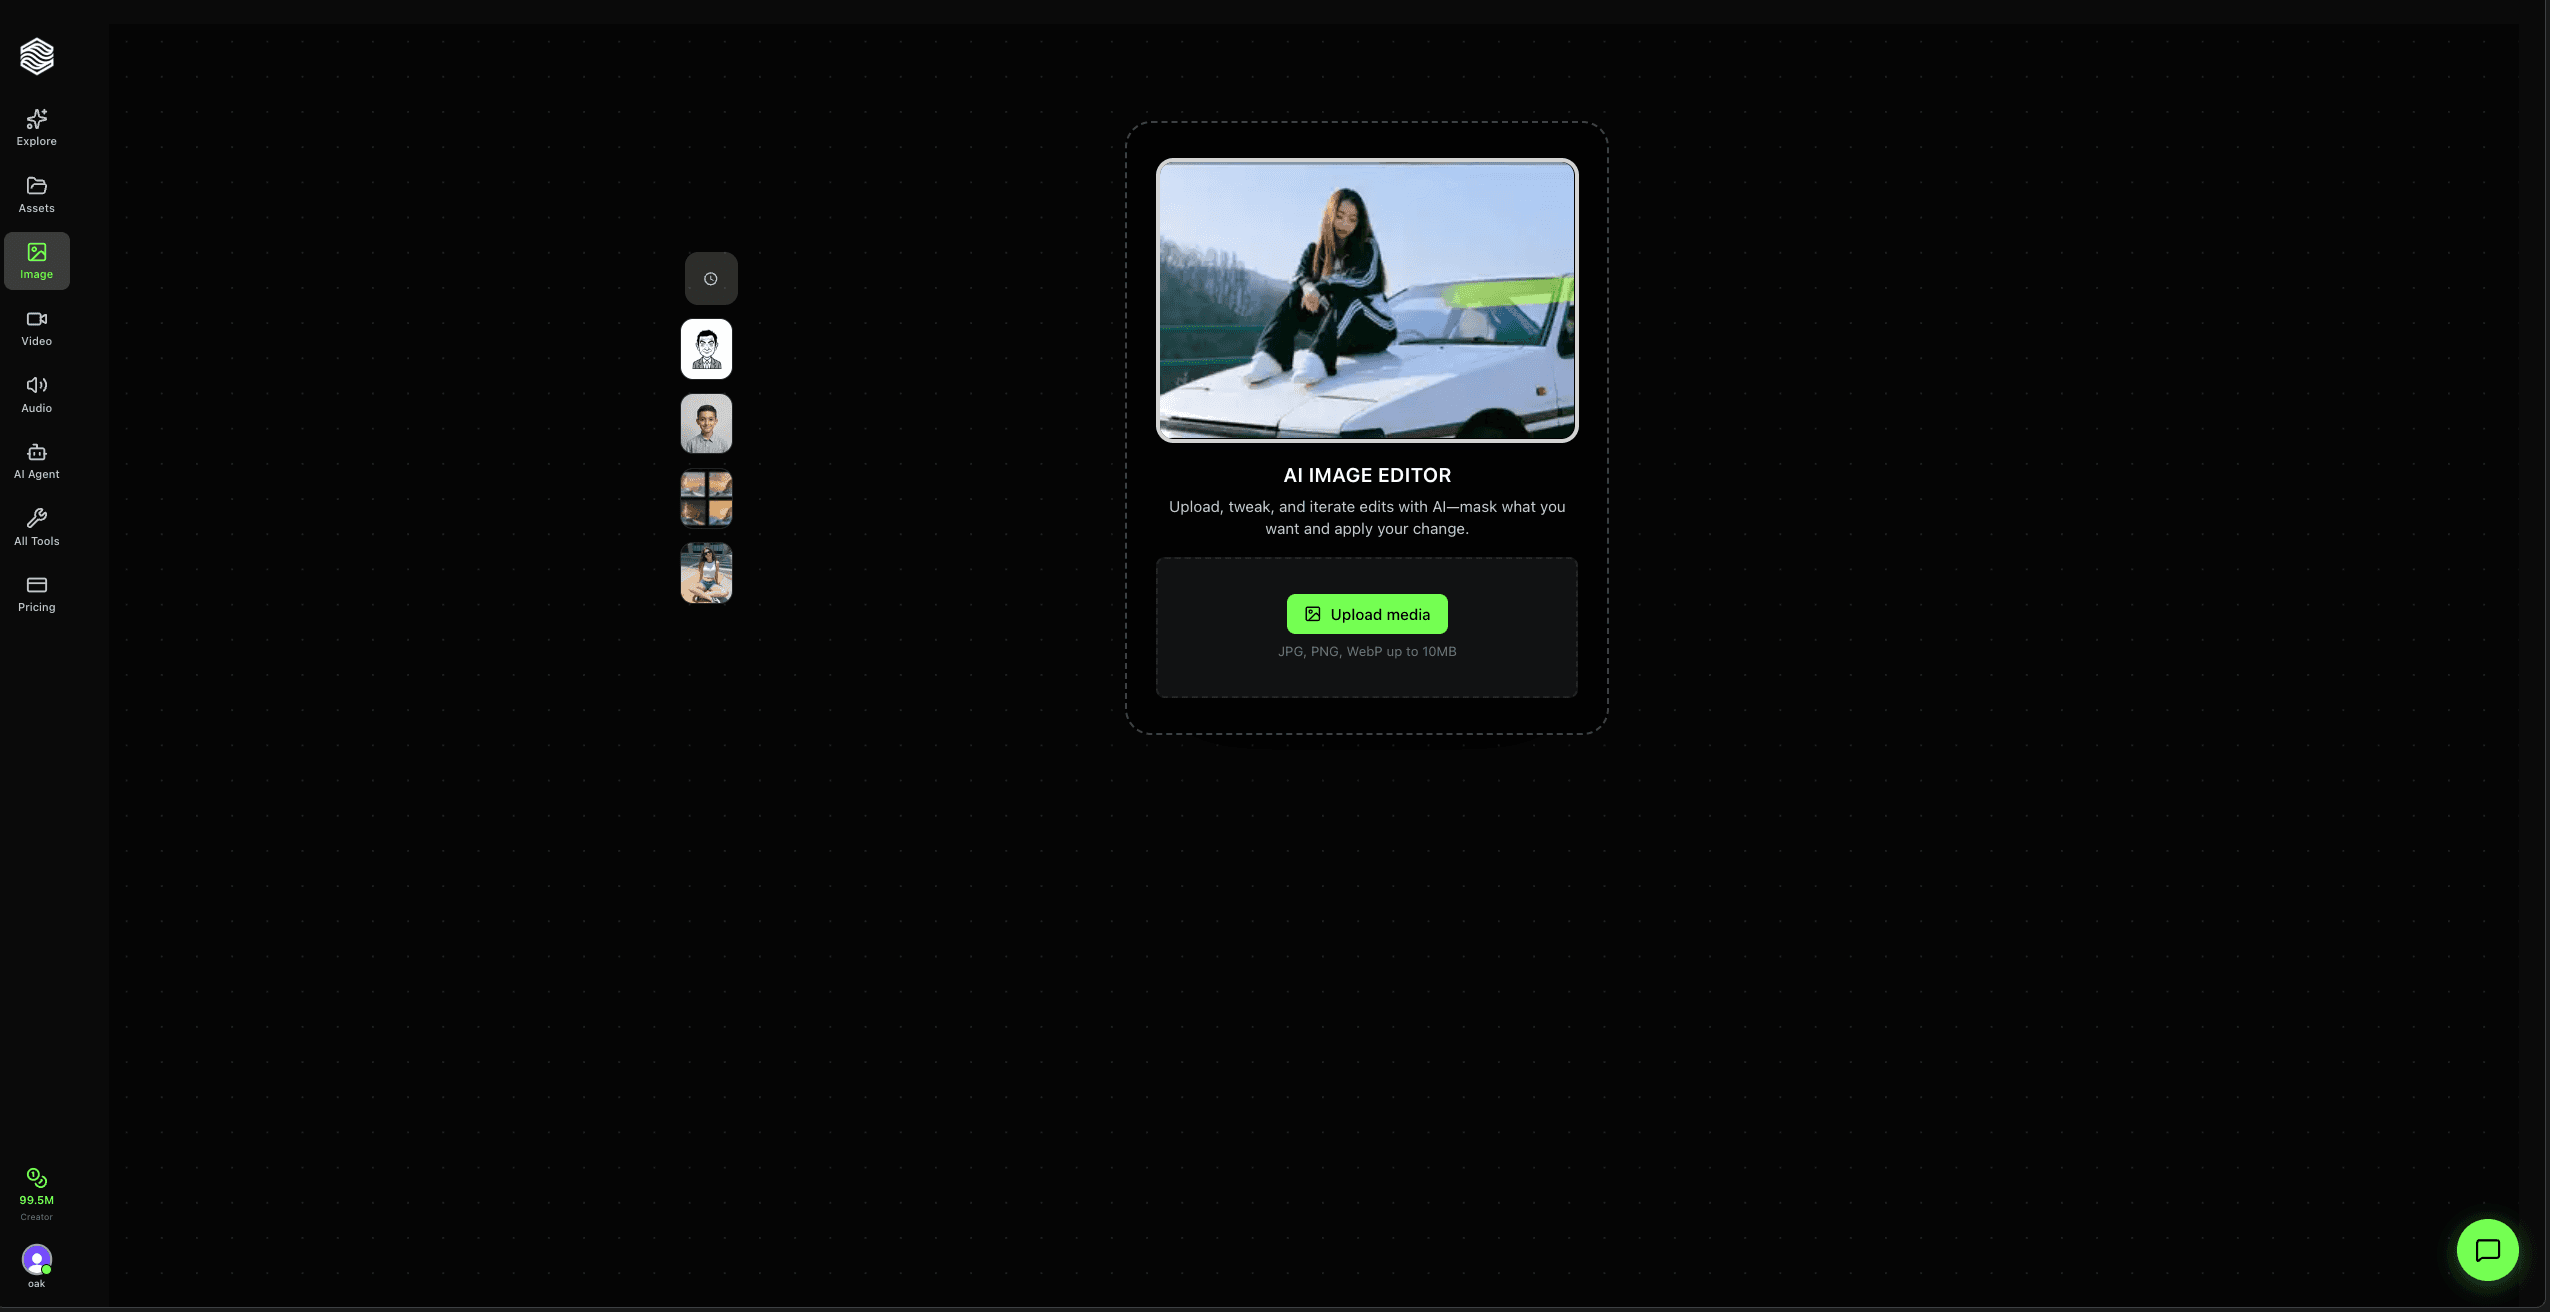Browse All Tools from the sidebar
The height and width of the screenshot is (1312, 2550).
coord(36,526)
